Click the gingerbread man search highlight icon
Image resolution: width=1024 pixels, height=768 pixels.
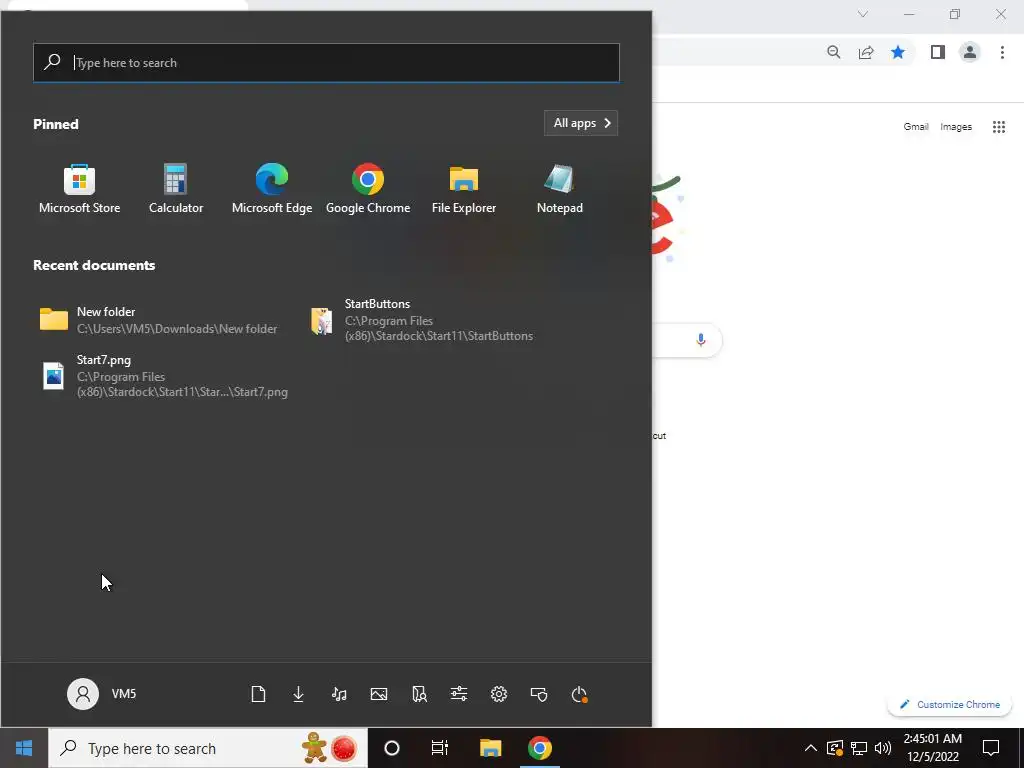pyautogui.click(x=314, y=748)
